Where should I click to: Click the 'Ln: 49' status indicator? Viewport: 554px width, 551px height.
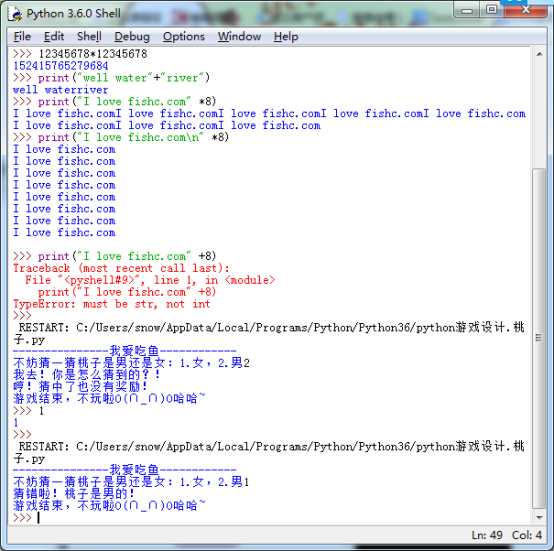click(487, 535)
